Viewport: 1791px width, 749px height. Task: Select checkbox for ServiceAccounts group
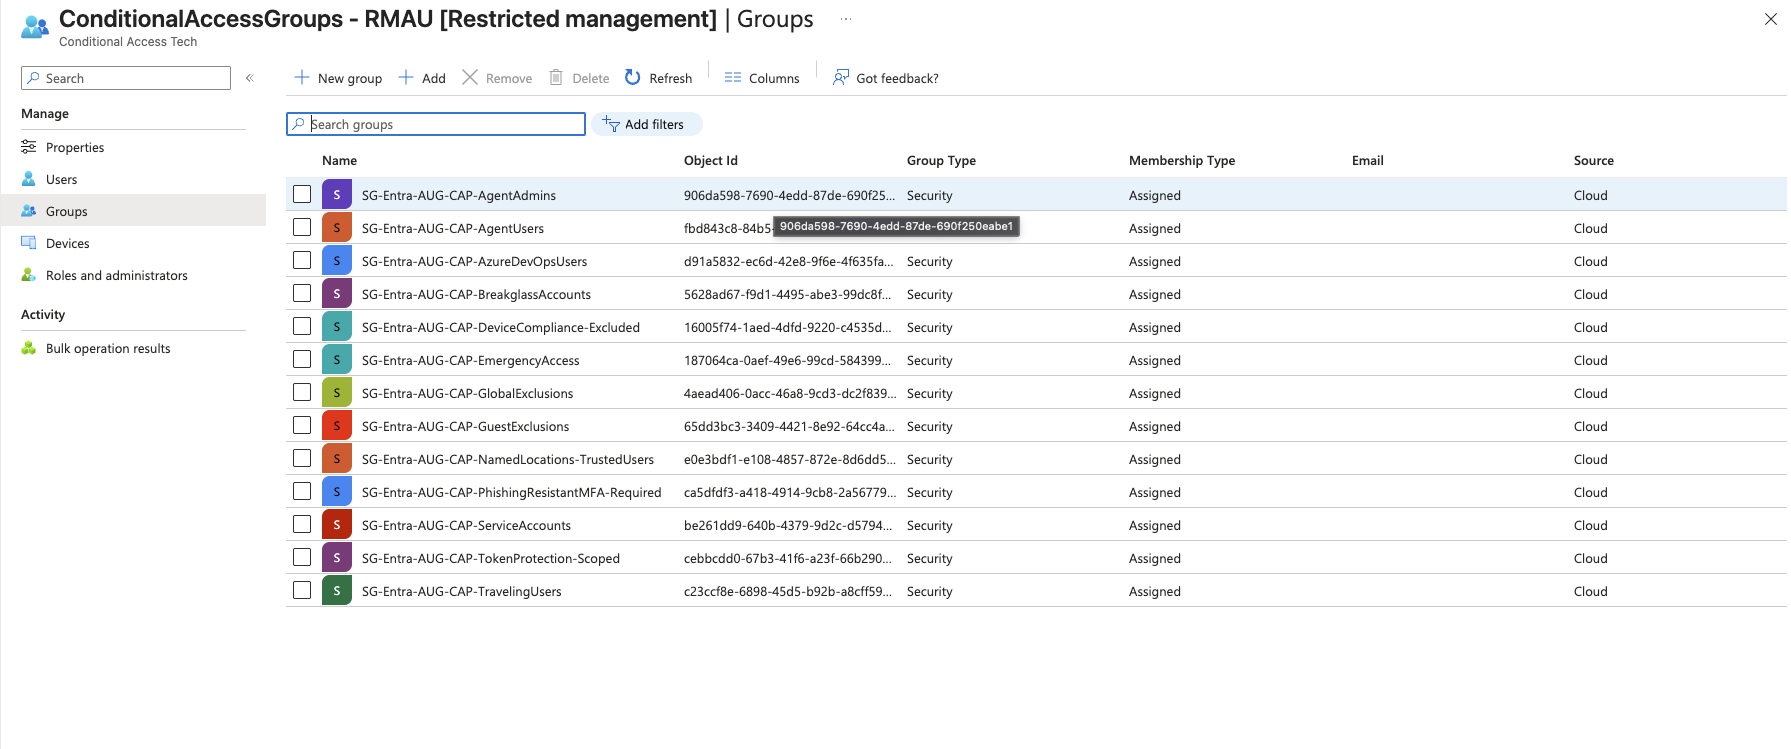[302, 524]
